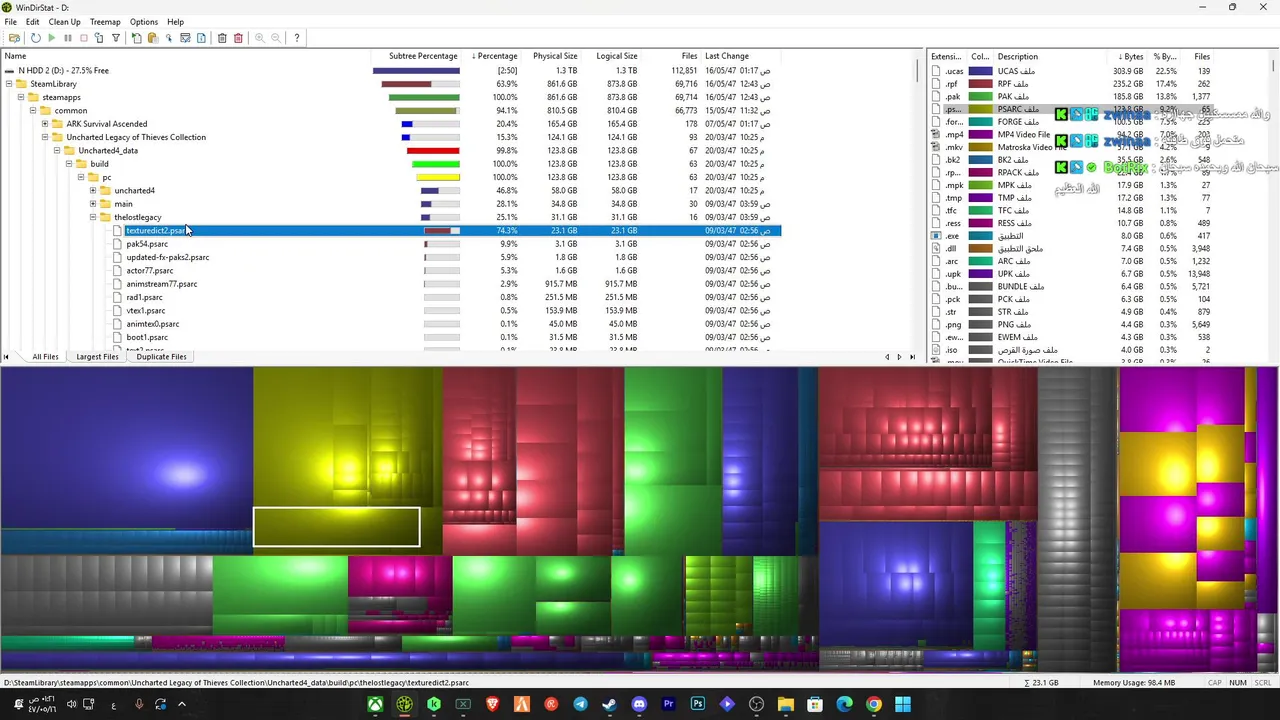Click the tab strip right scroll arrow

(x=898, y=357)
